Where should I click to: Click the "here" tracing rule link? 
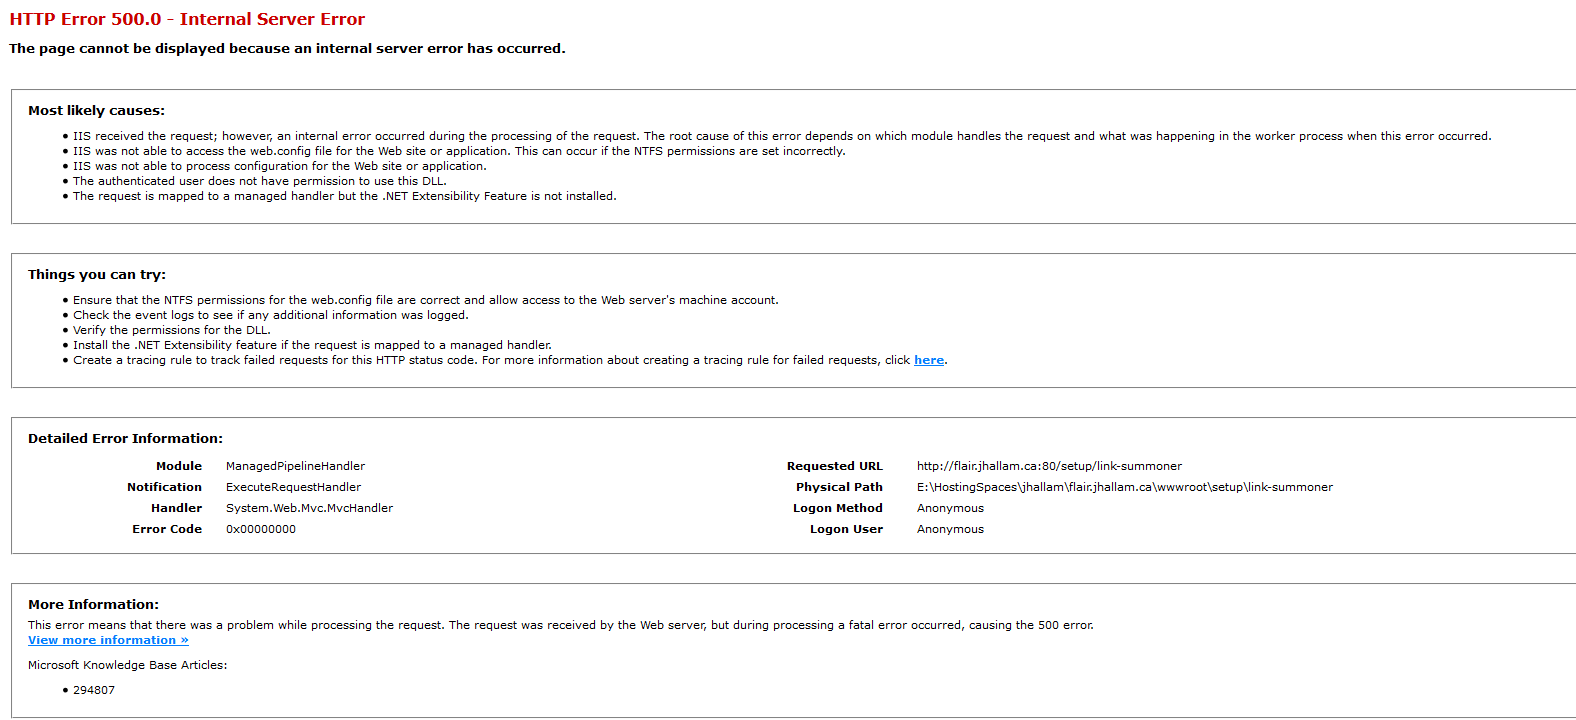(928, 360)
